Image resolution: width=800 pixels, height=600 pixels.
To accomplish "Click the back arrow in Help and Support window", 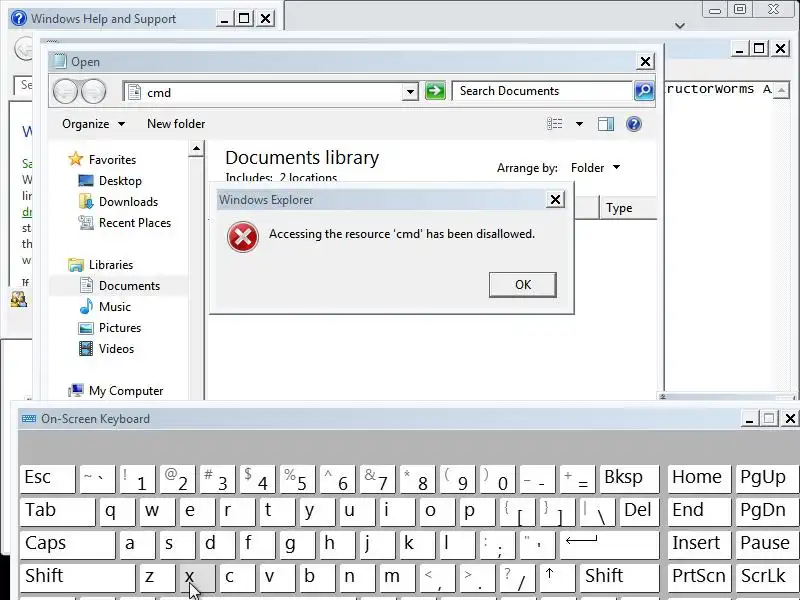I will coord(23,49).
